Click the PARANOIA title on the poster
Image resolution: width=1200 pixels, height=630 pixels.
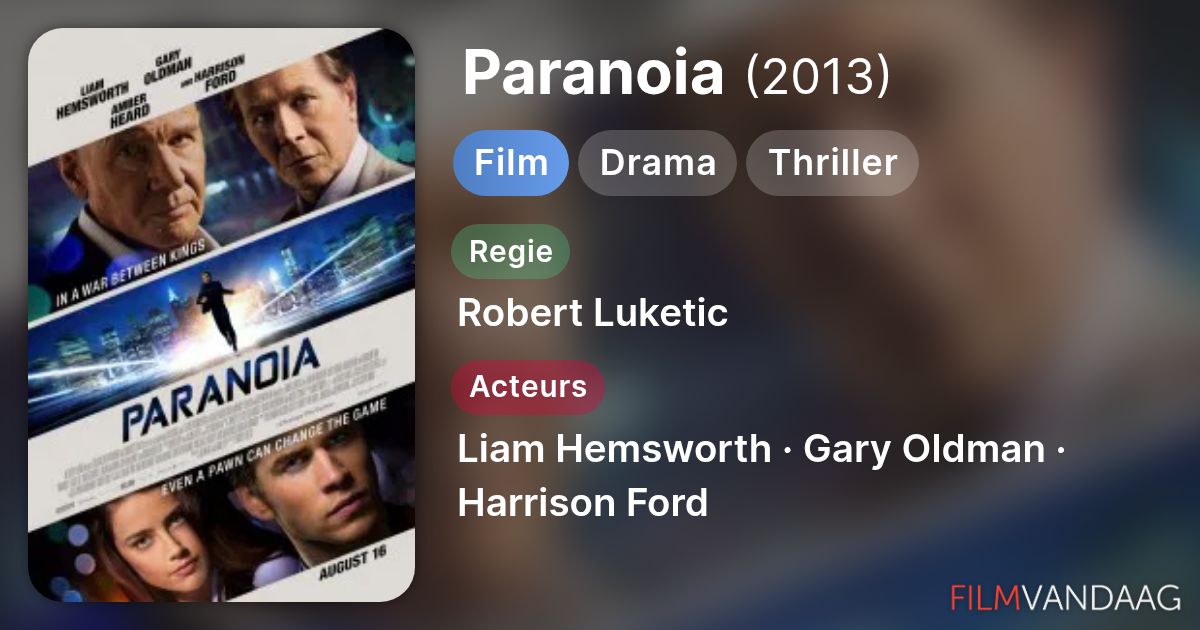221,388
